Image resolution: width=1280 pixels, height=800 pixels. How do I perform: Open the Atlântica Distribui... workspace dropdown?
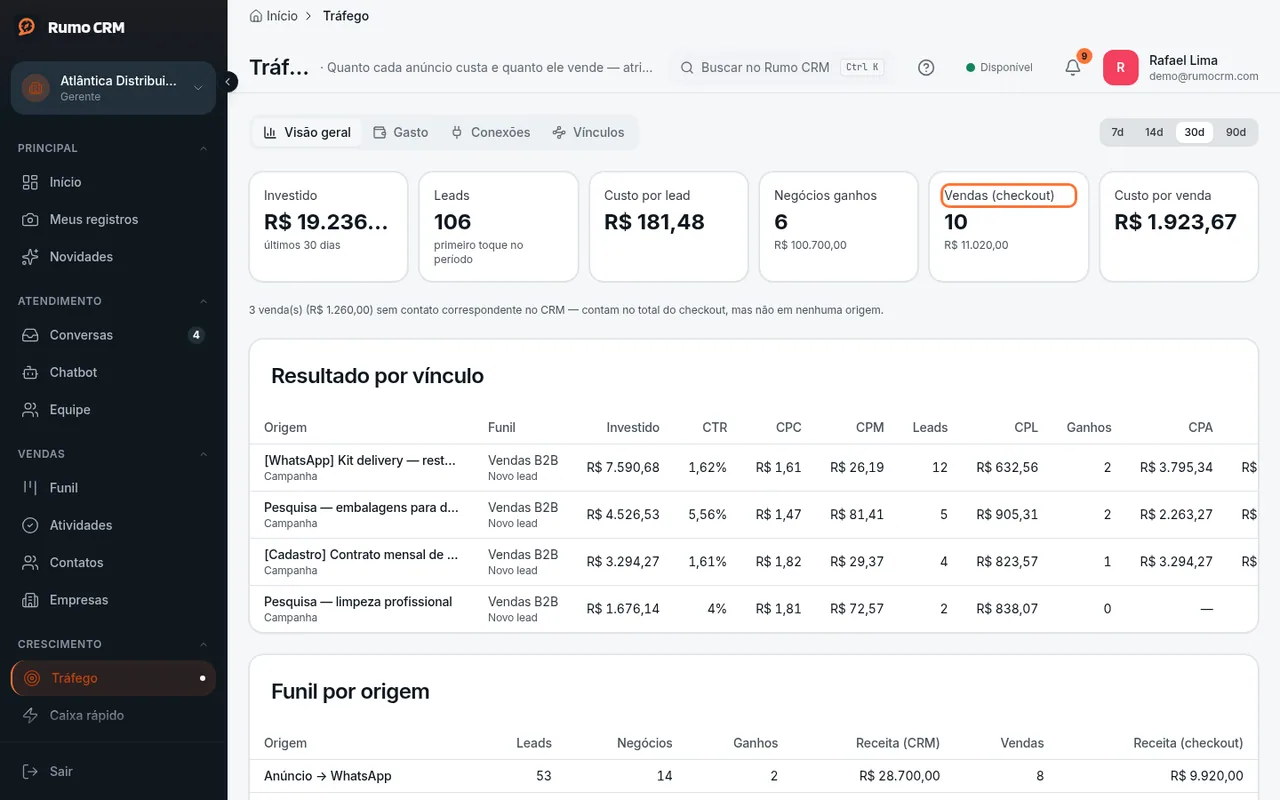[113, 88]
